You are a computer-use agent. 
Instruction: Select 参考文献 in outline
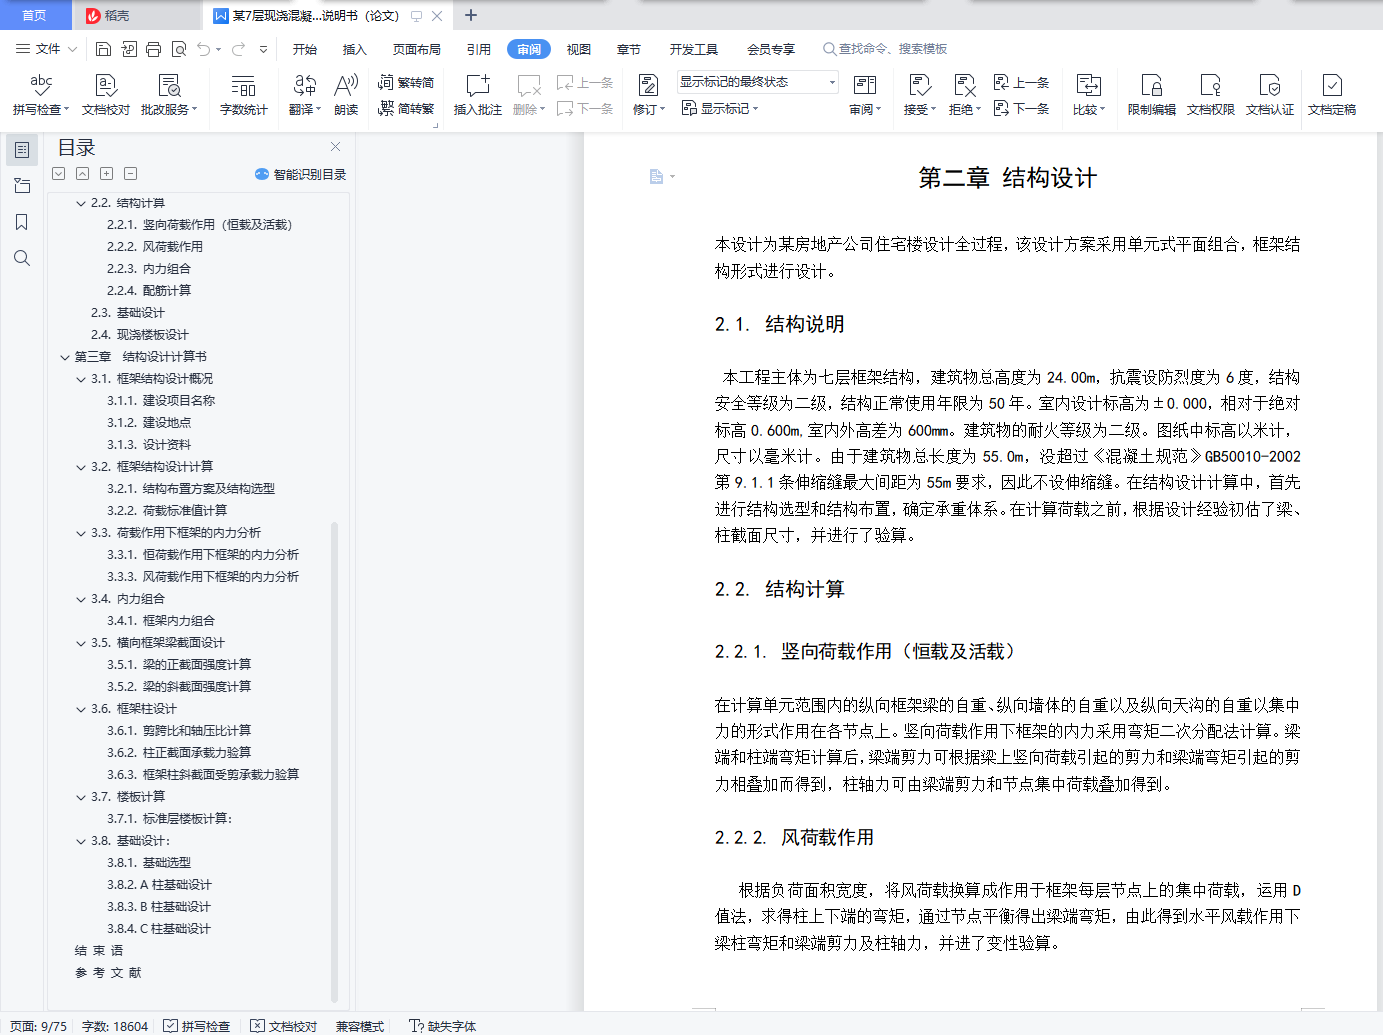108,973
